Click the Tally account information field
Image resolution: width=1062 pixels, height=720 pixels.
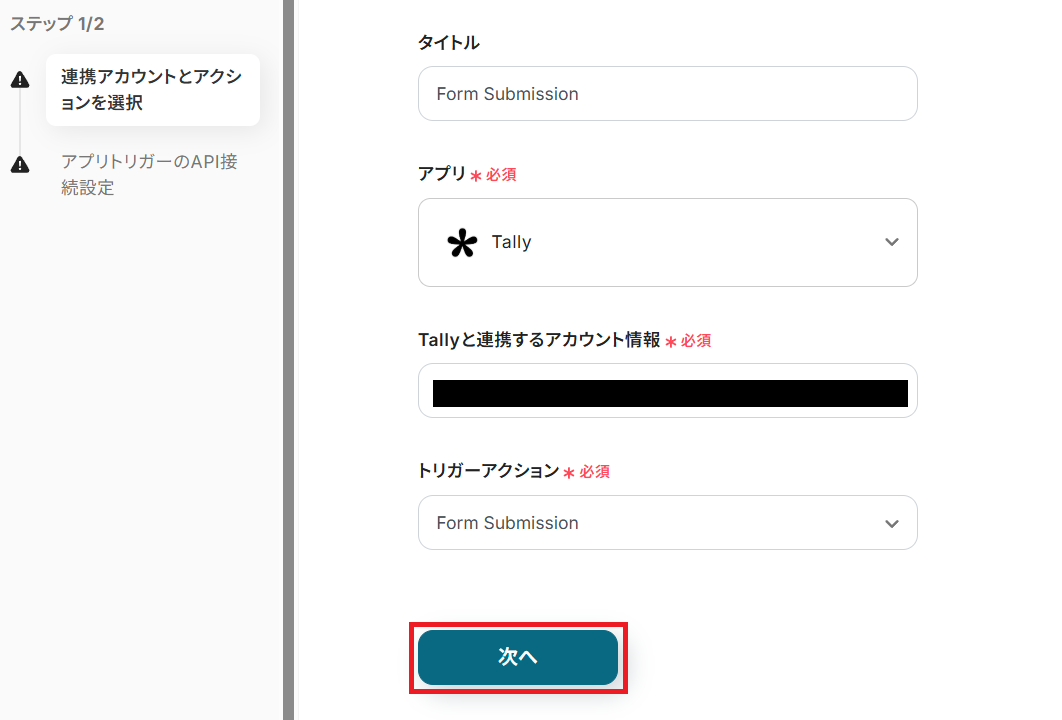pyautogui.click(x=667, y=391)
